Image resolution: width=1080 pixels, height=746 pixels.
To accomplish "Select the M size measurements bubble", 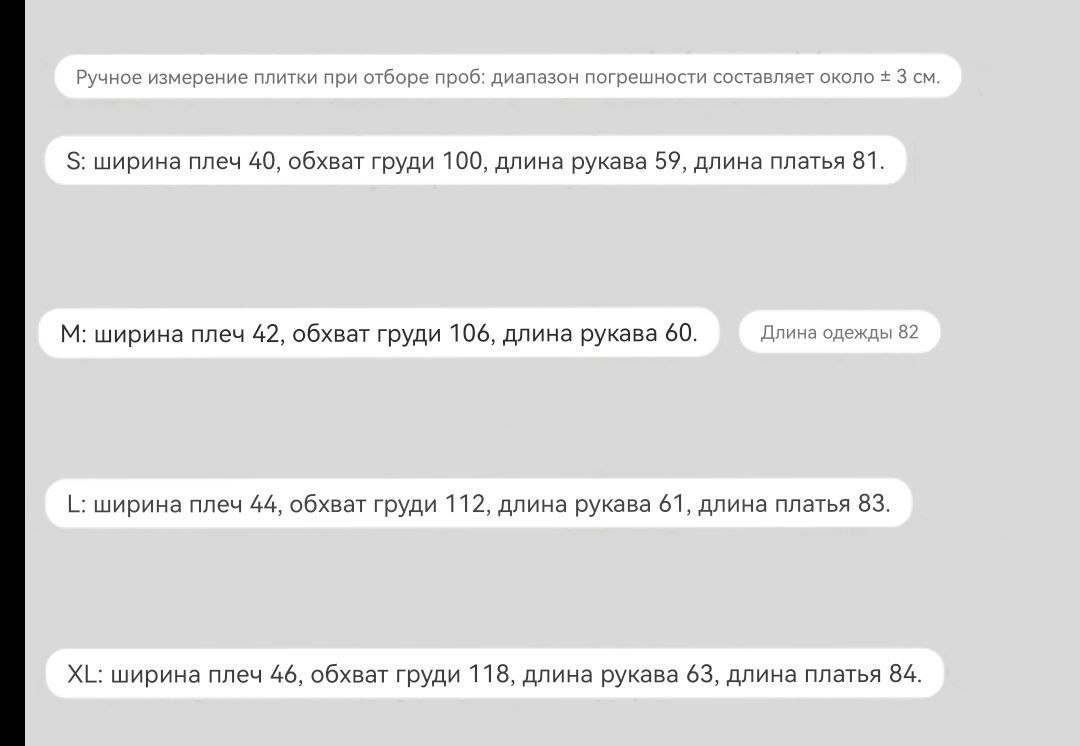I will coord(379,333).
